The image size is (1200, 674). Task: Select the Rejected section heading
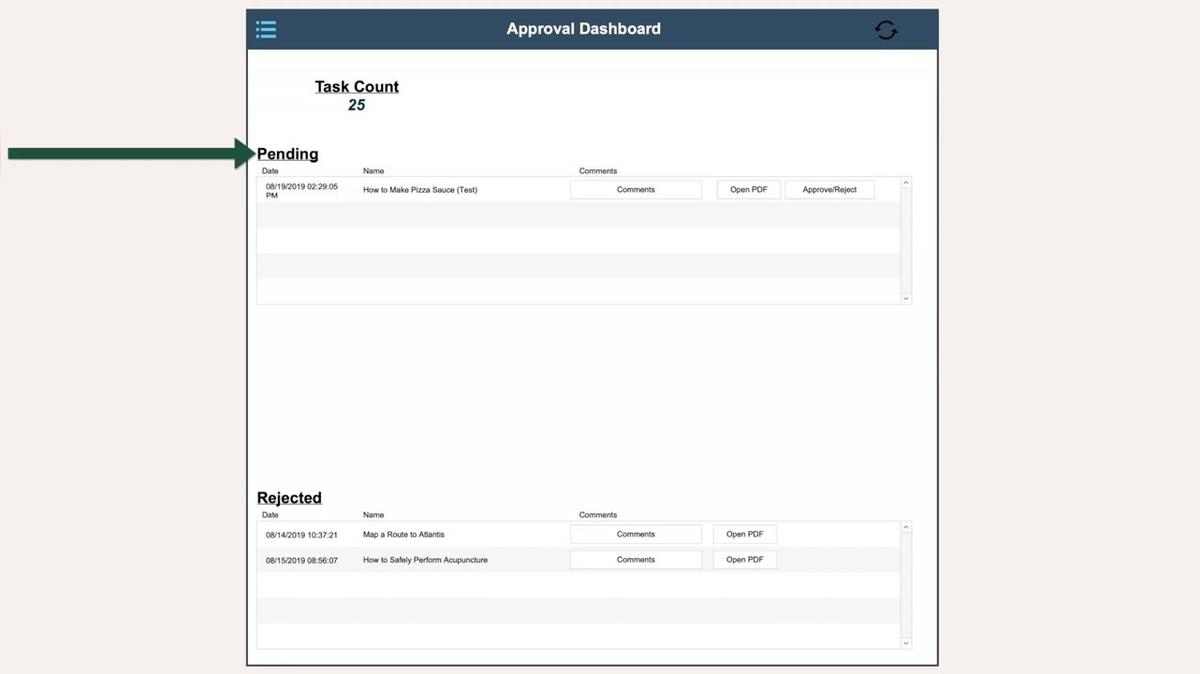[x=289, y=497]
